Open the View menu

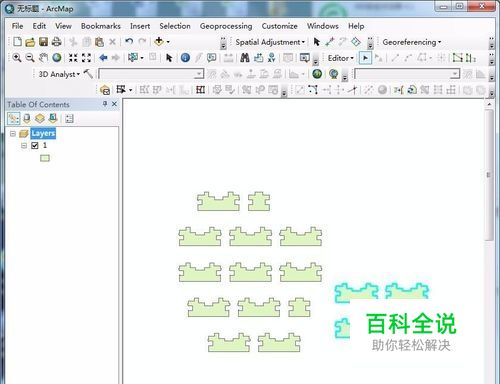tap(63, 26)
